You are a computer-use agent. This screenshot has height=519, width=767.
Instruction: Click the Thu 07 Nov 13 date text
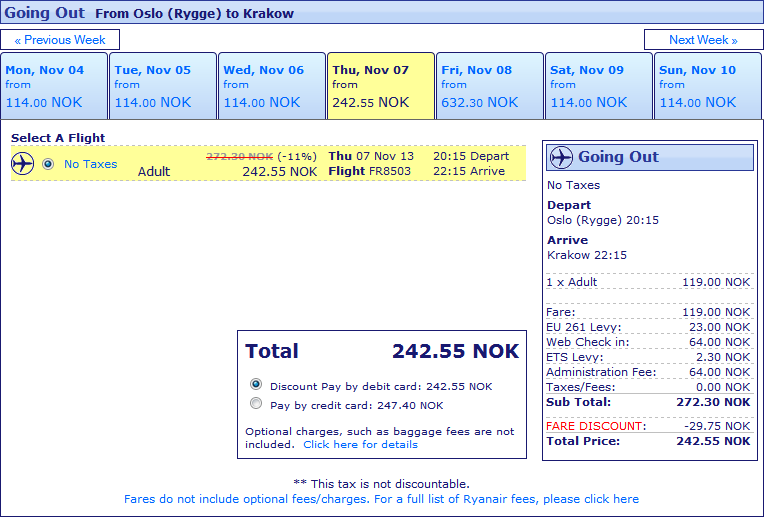click(x=371, y=156)
